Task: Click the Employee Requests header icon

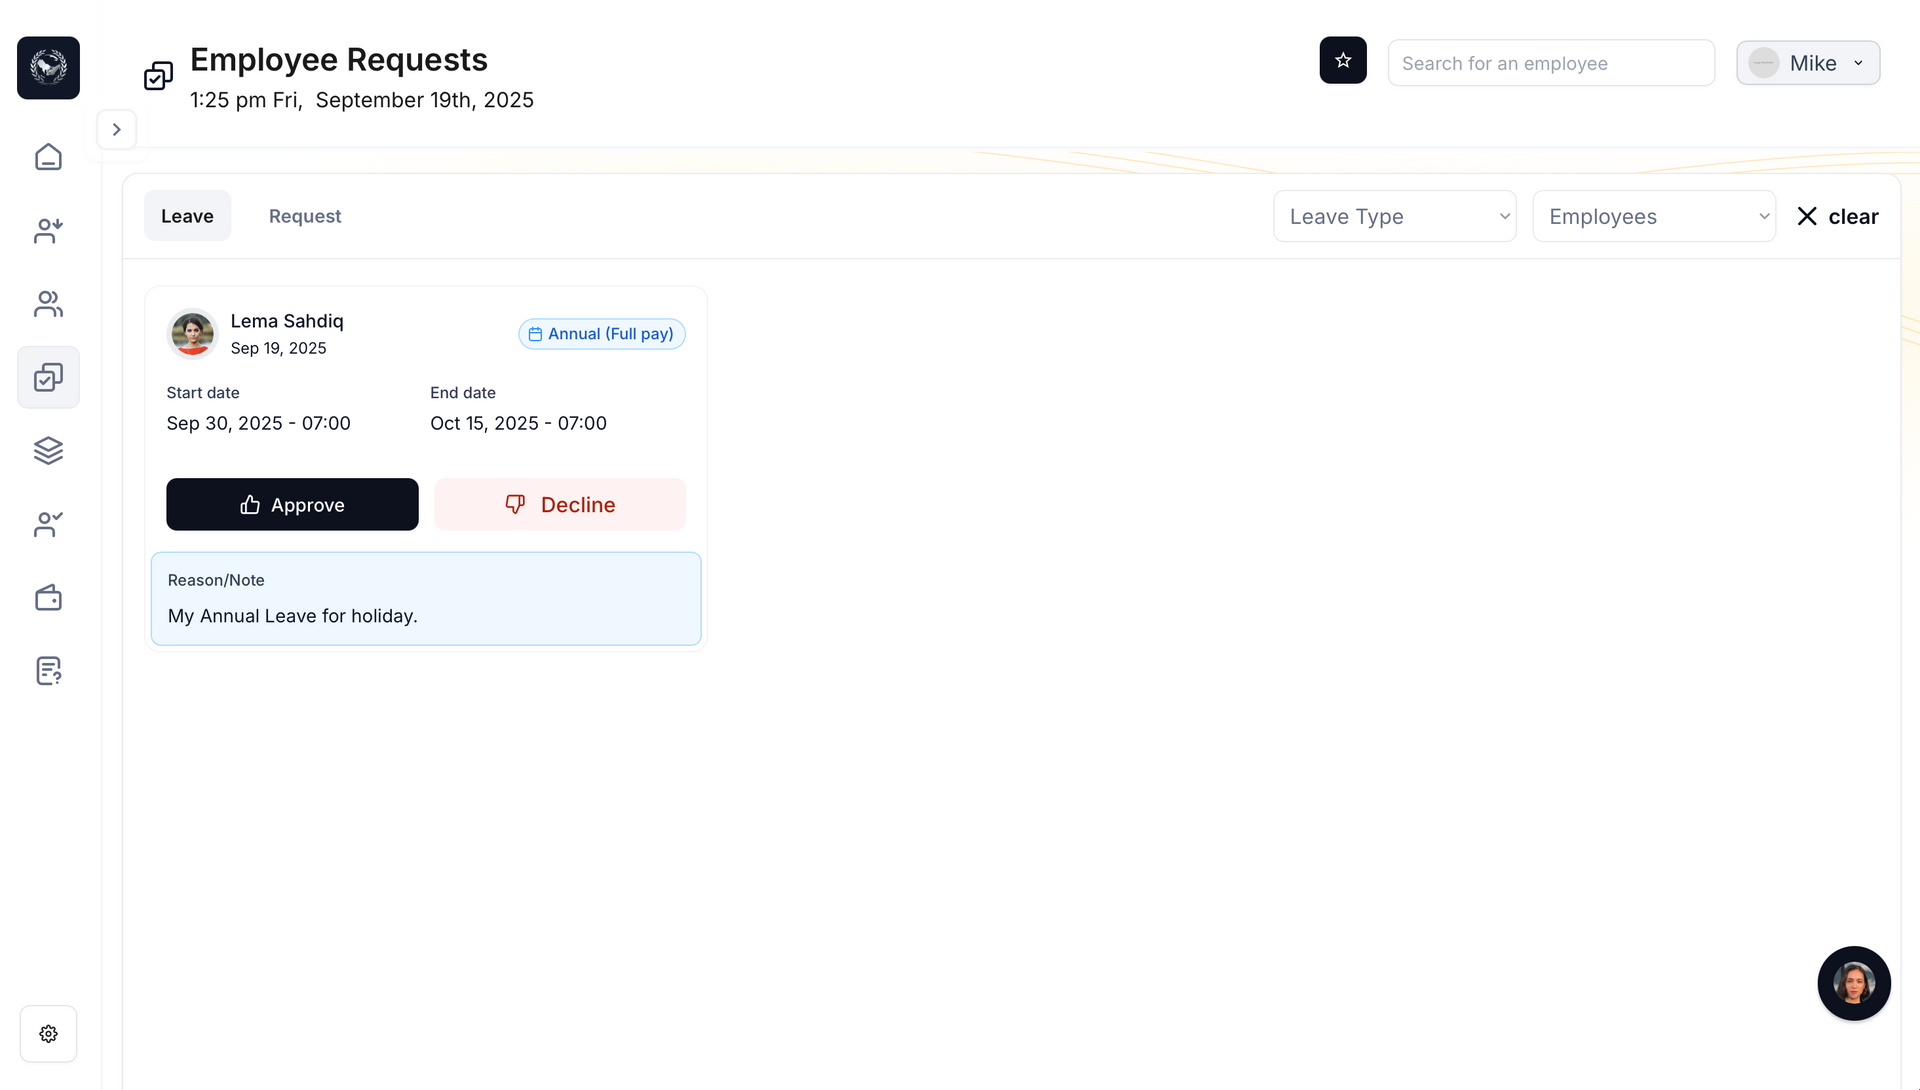Action: pyautogui.click(x=158, y=75)
